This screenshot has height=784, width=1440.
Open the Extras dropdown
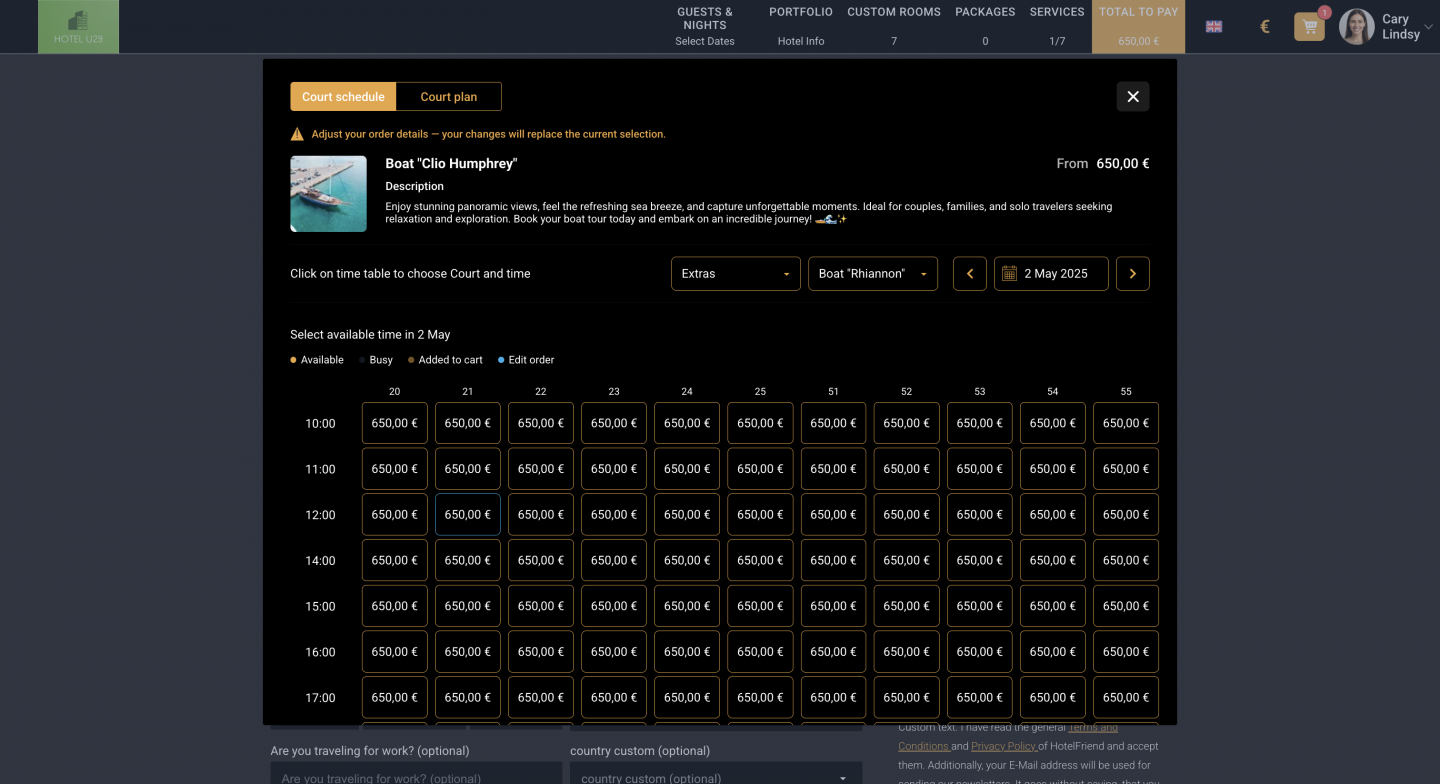tap(735, 274)
